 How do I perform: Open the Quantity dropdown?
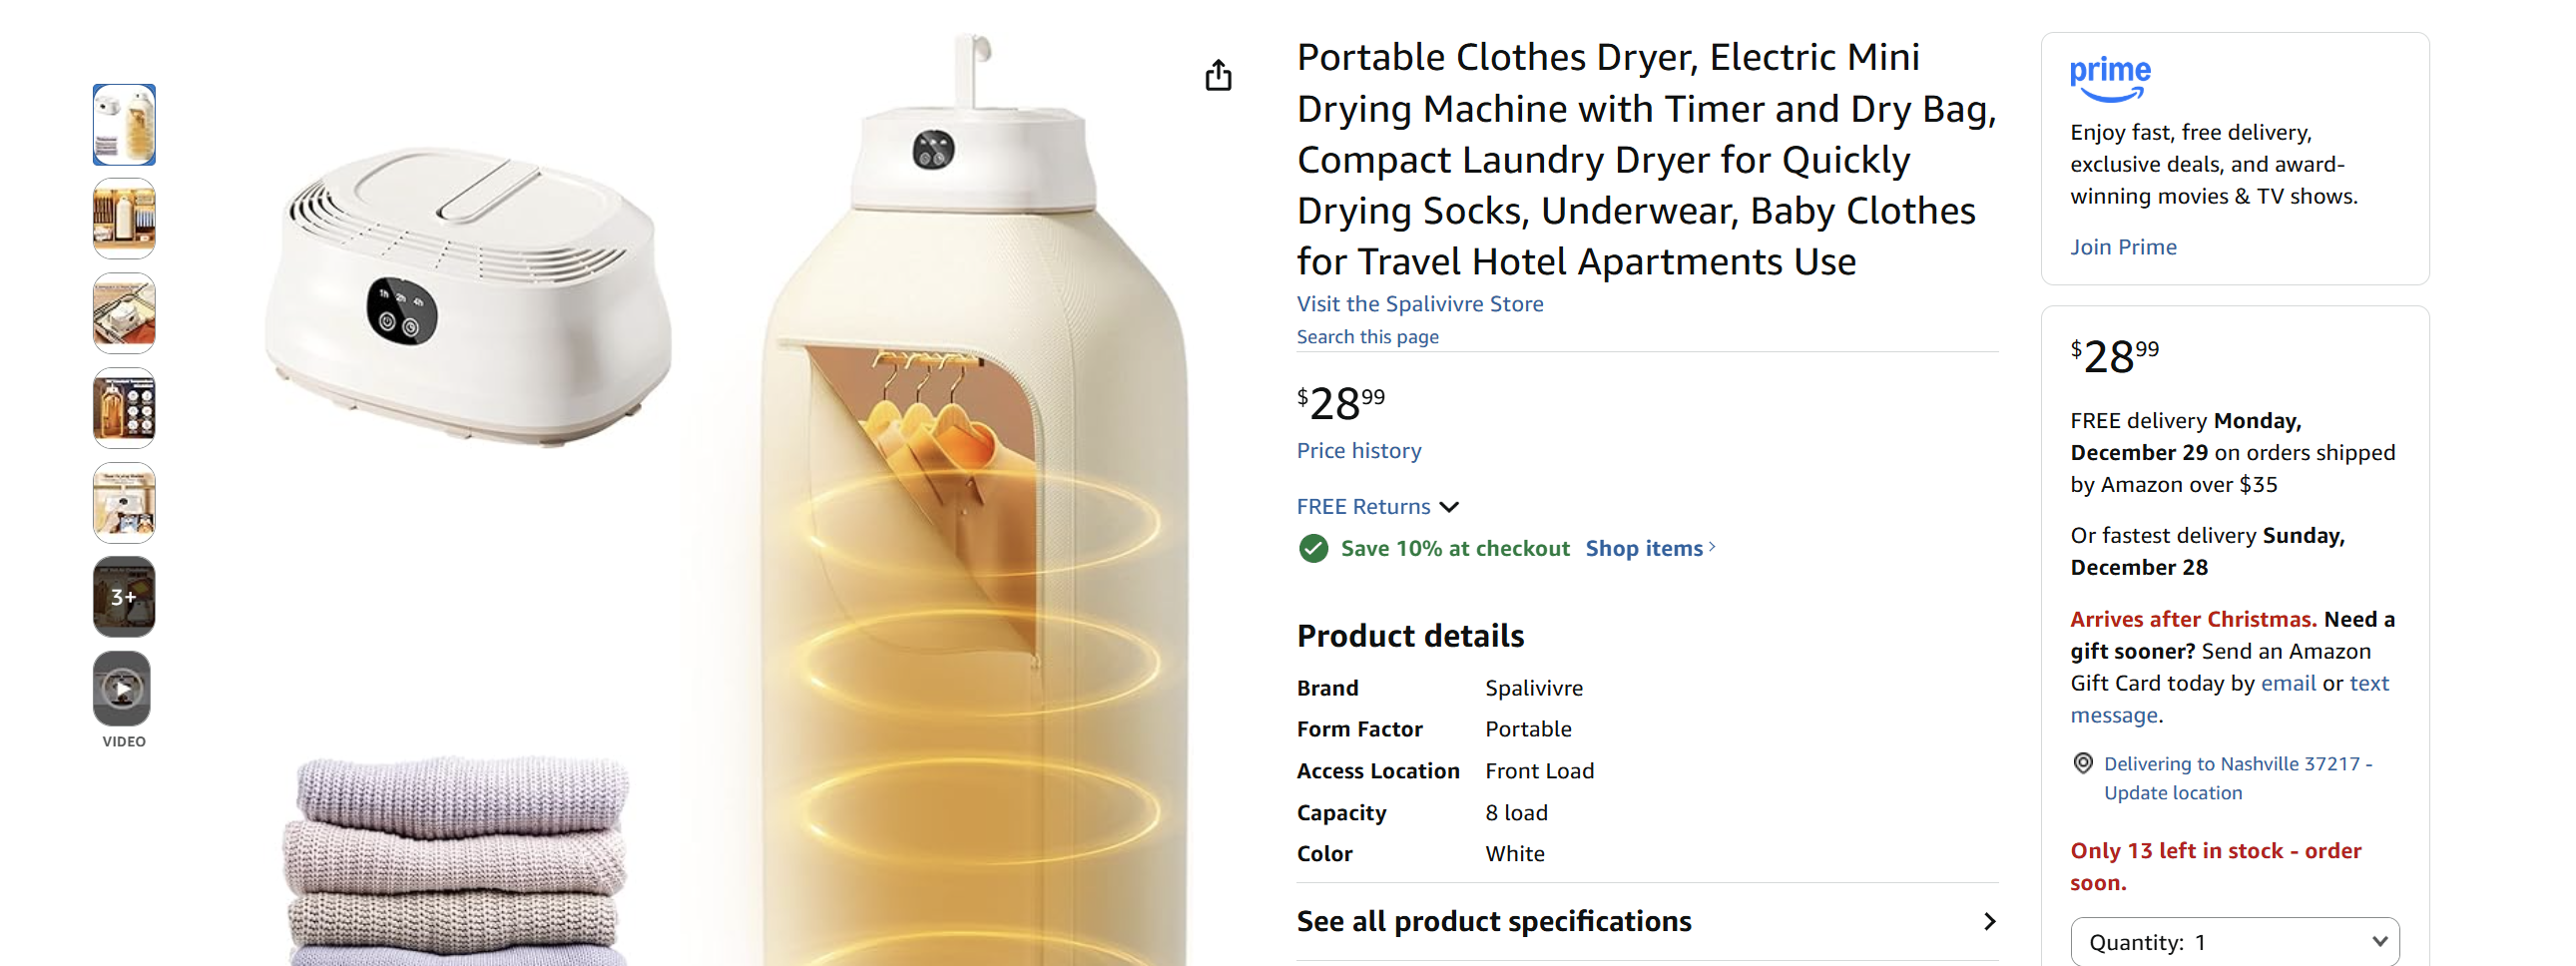click(x=2234, y=941)
